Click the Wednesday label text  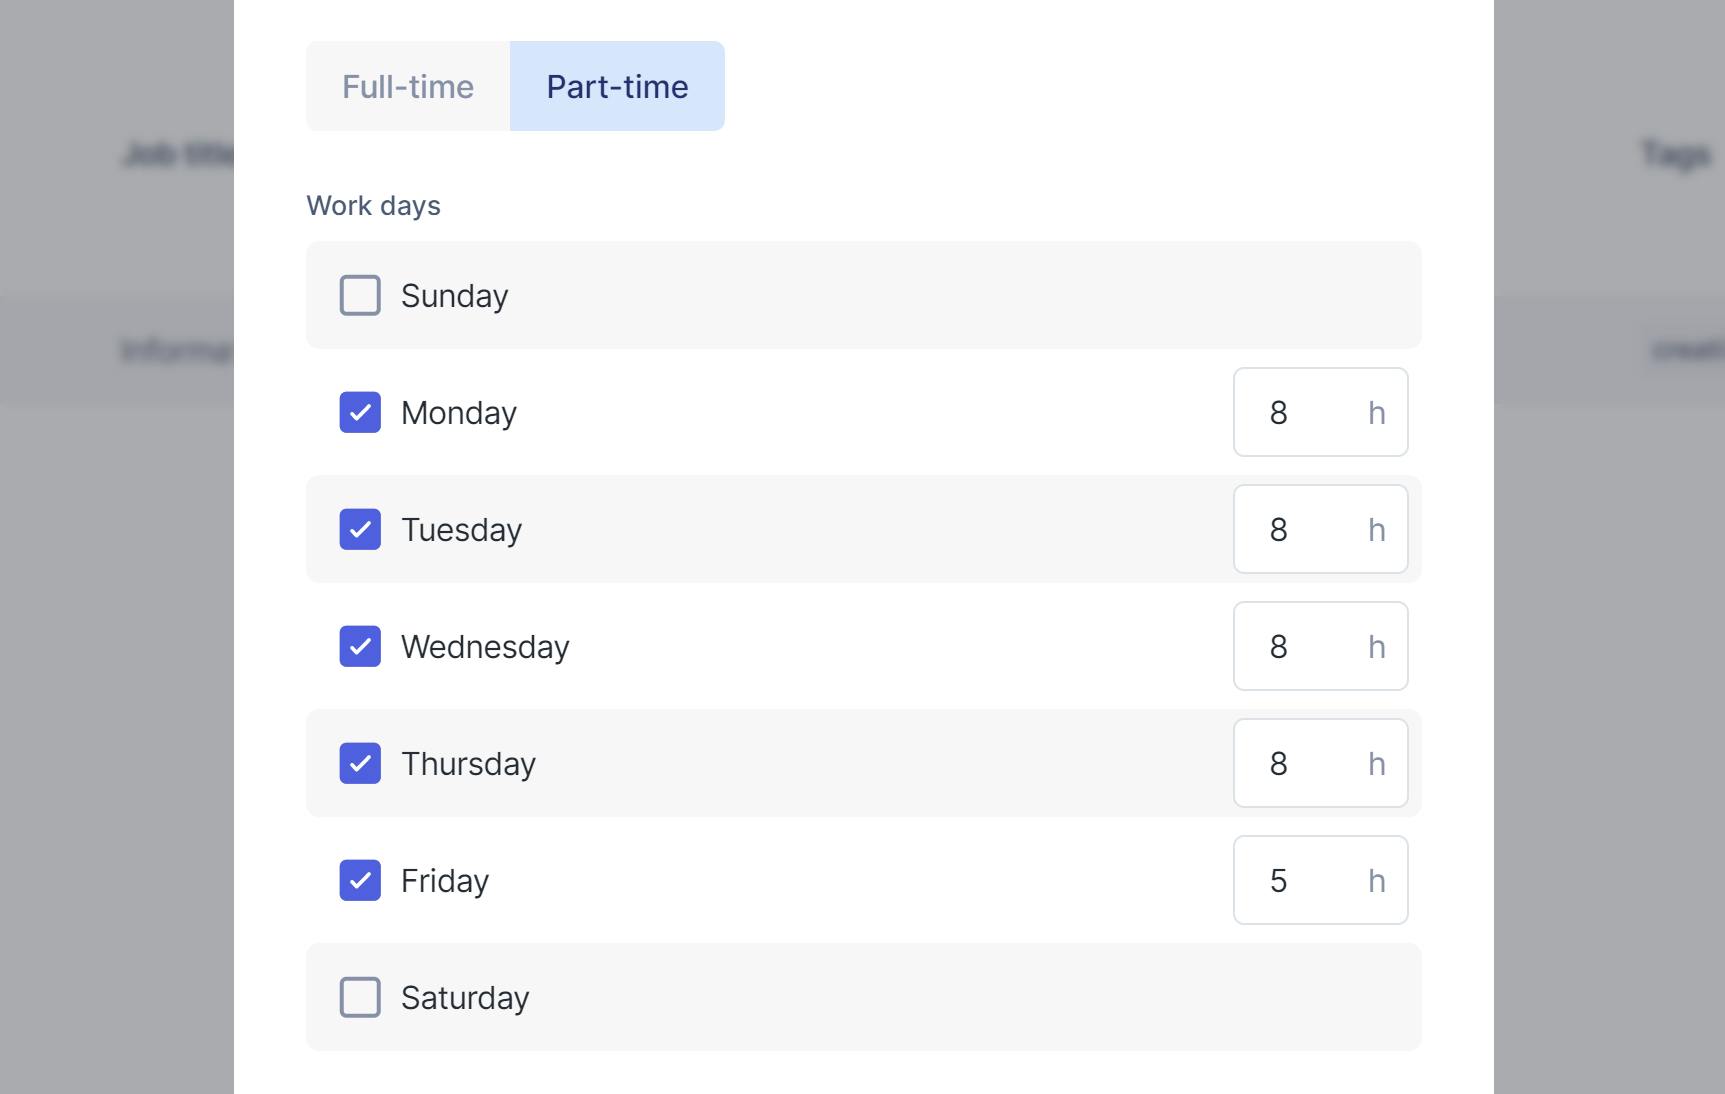click(x=485, y=647)
